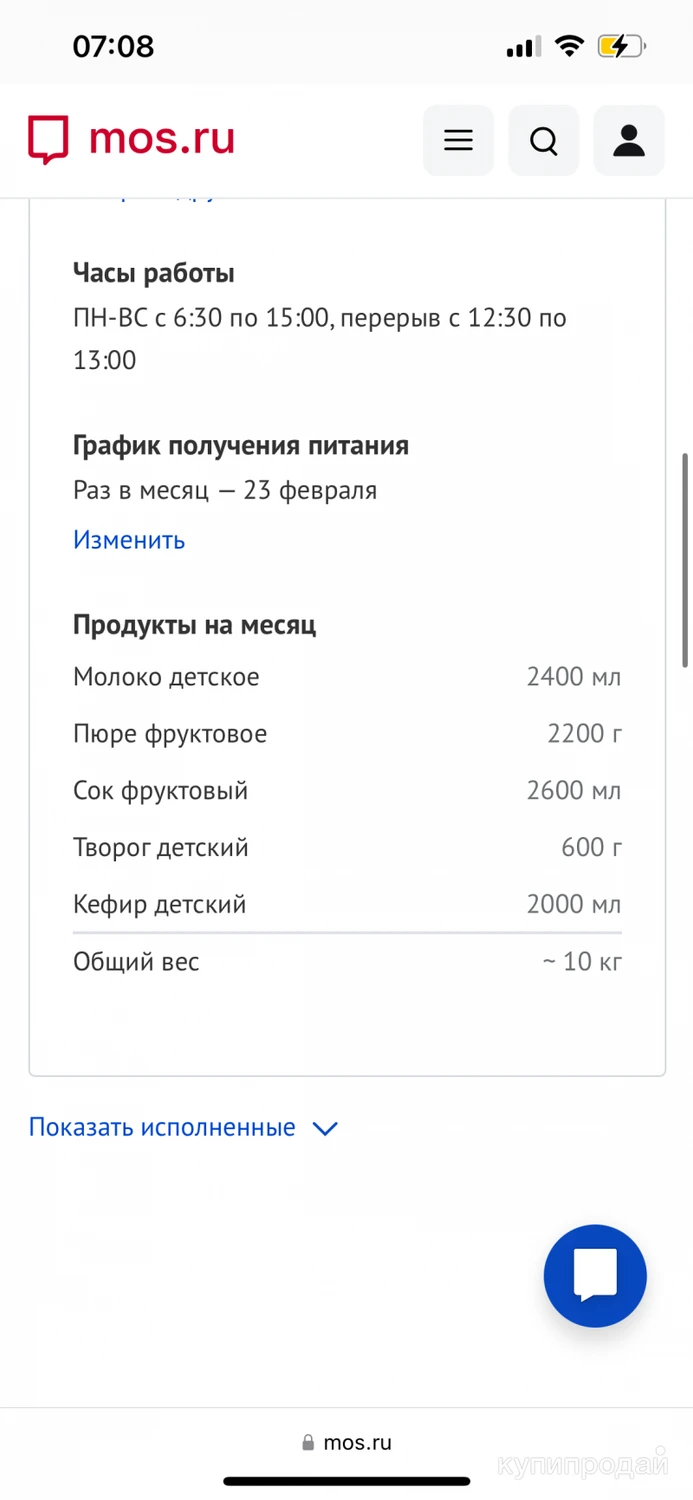Tap the home indicator bar at bottom
693x1500 pixels.
[x=346, y=1481]
